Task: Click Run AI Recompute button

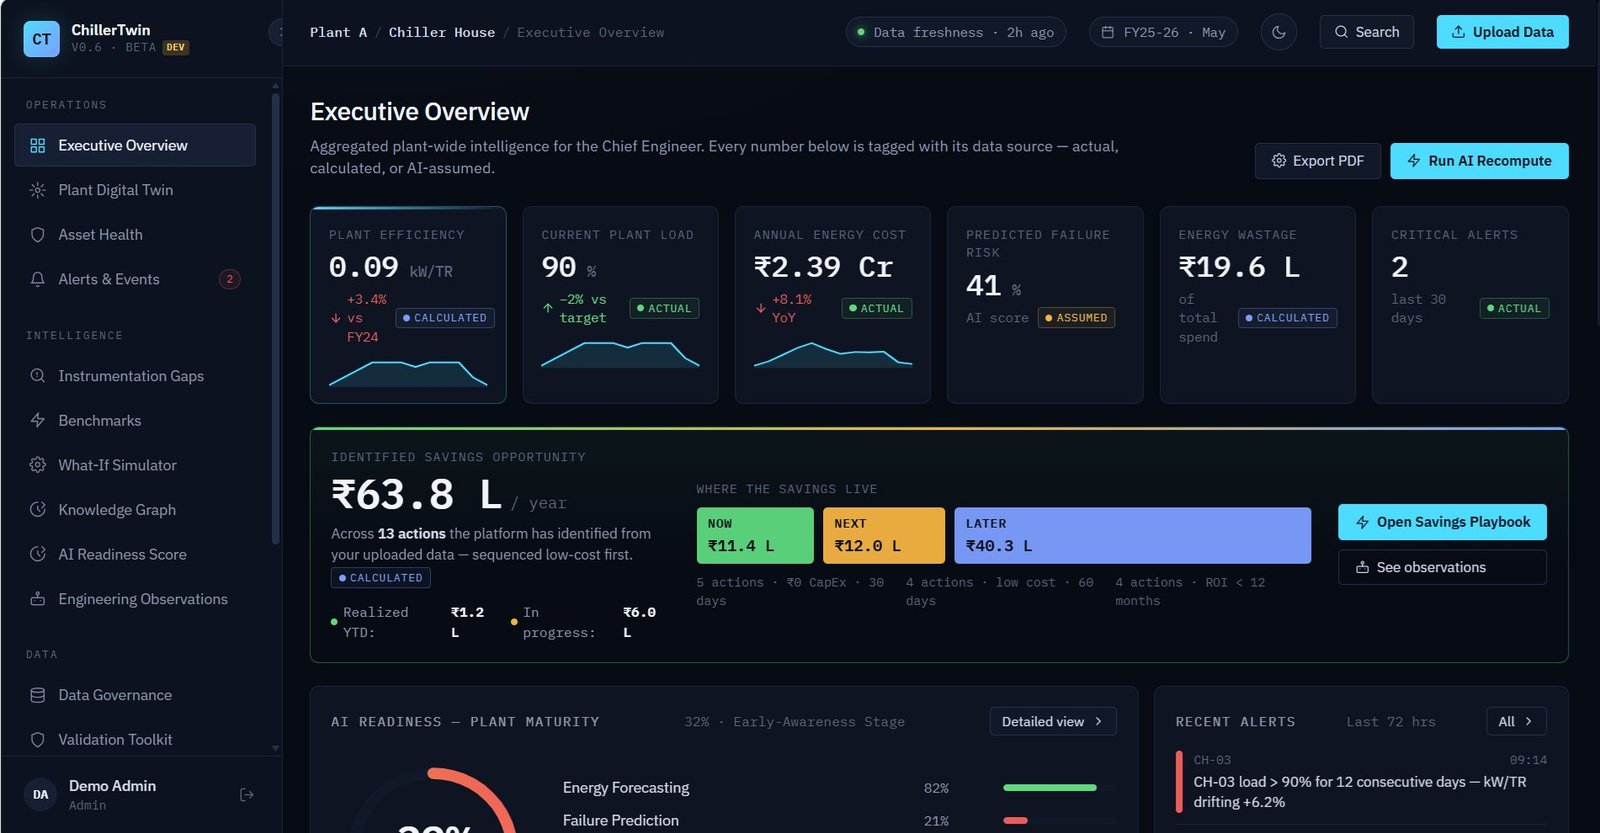Action: (x=1479, y=161)
